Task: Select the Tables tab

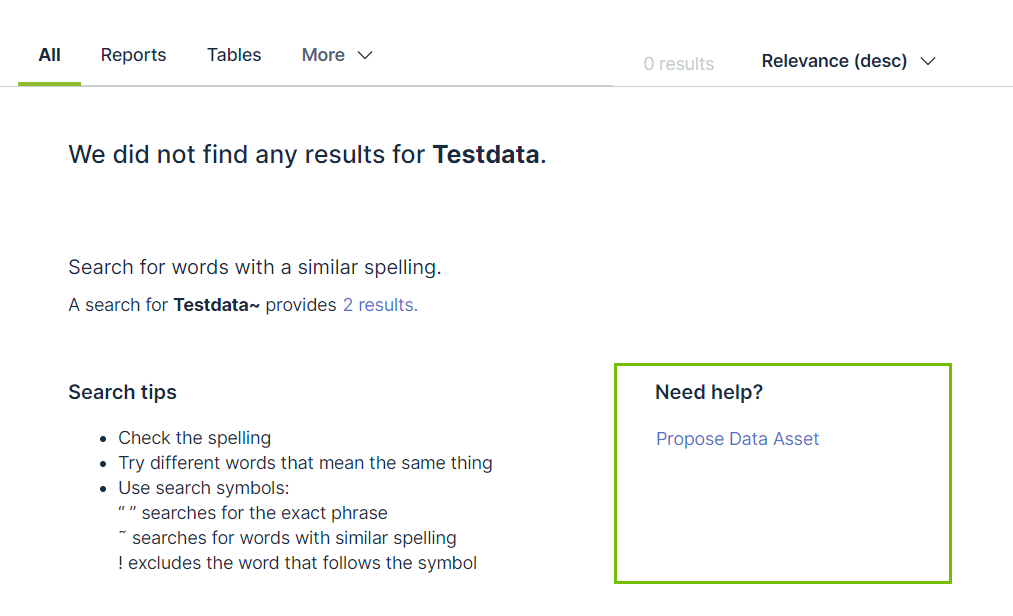Action: tap(234, 55)
